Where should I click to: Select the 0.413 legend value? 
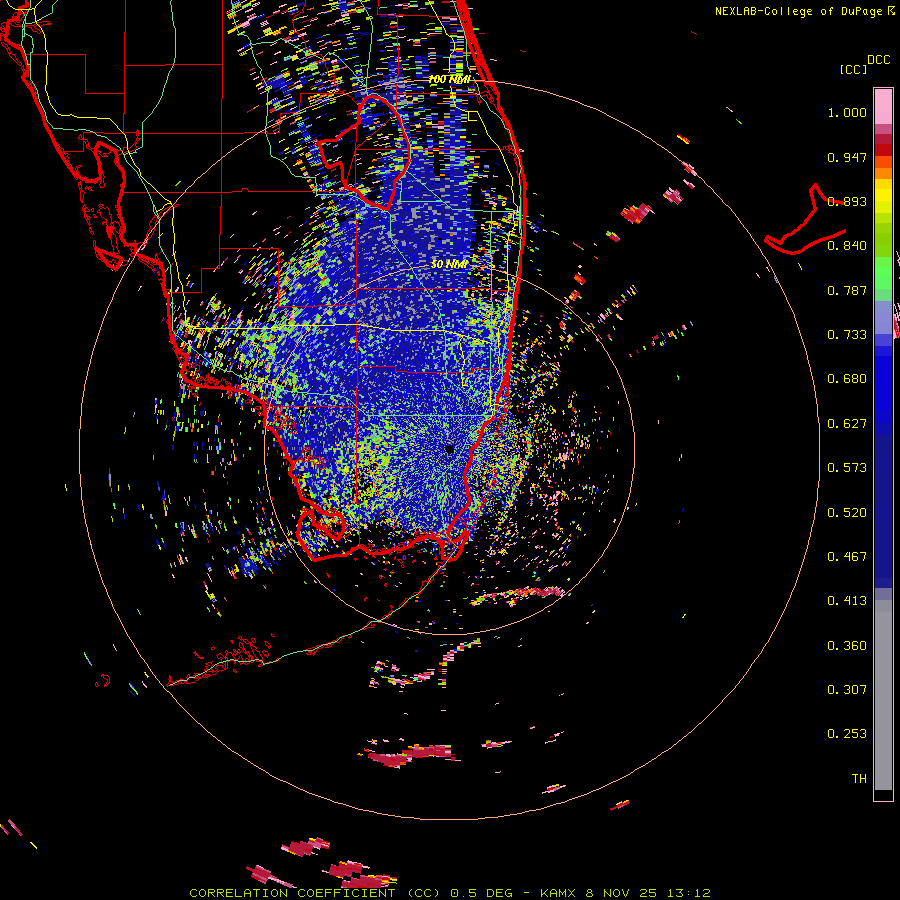[x=847, y=601]
